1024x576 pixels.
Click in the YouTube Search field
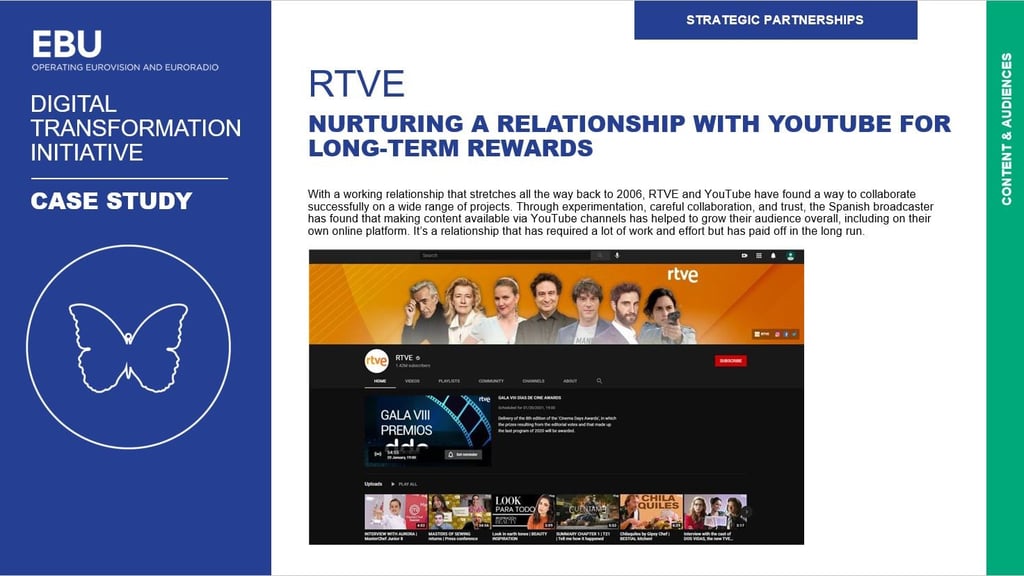505,255
